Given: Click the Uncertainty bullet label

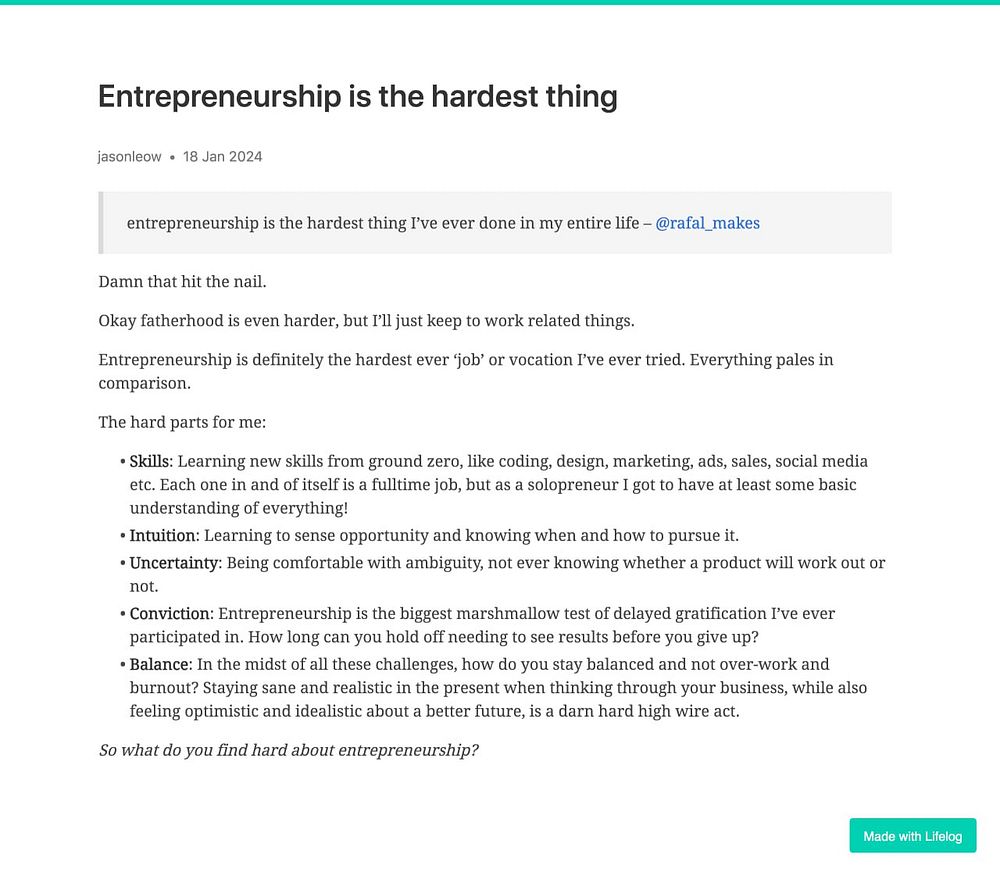Looking at the screenshot, I should pos(174,562).
